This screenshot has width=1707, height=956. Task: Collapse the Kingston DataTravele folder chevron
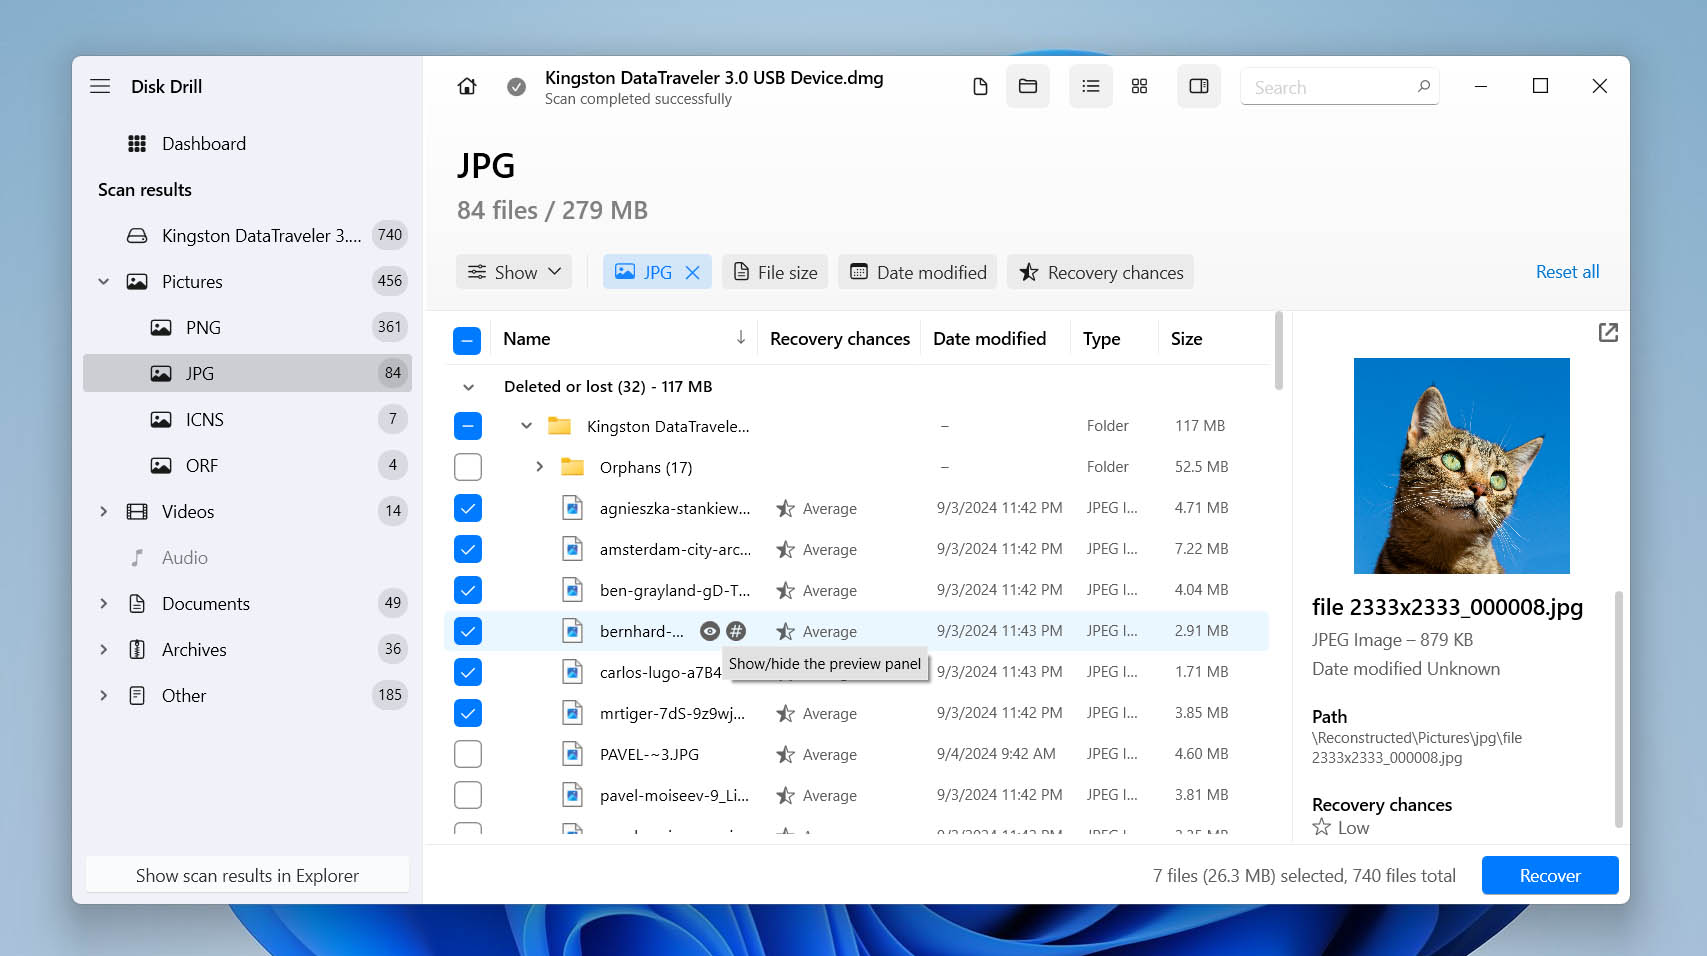coord(526,426)
